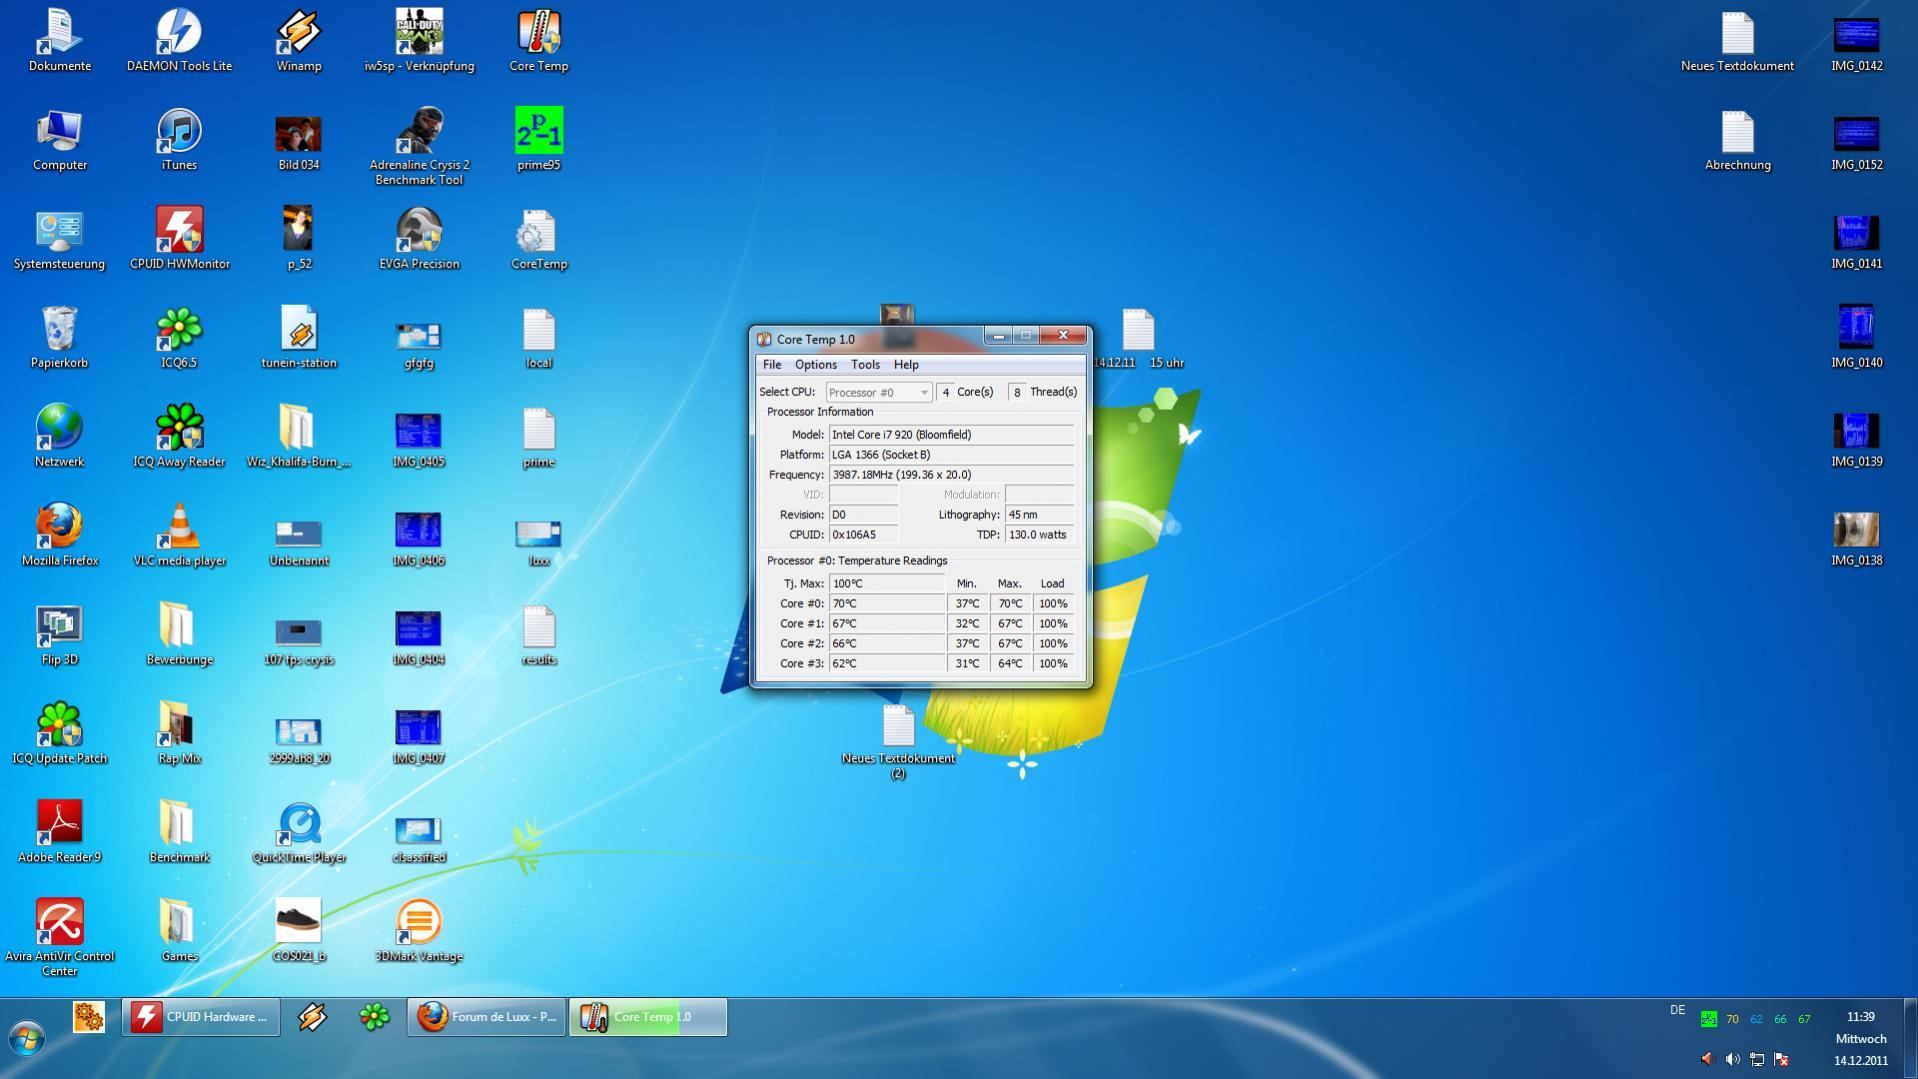Open the Rap Mix folder shortcut
The width and height of the screenshot is (1918, 1079).
click(x=179, y=733)
